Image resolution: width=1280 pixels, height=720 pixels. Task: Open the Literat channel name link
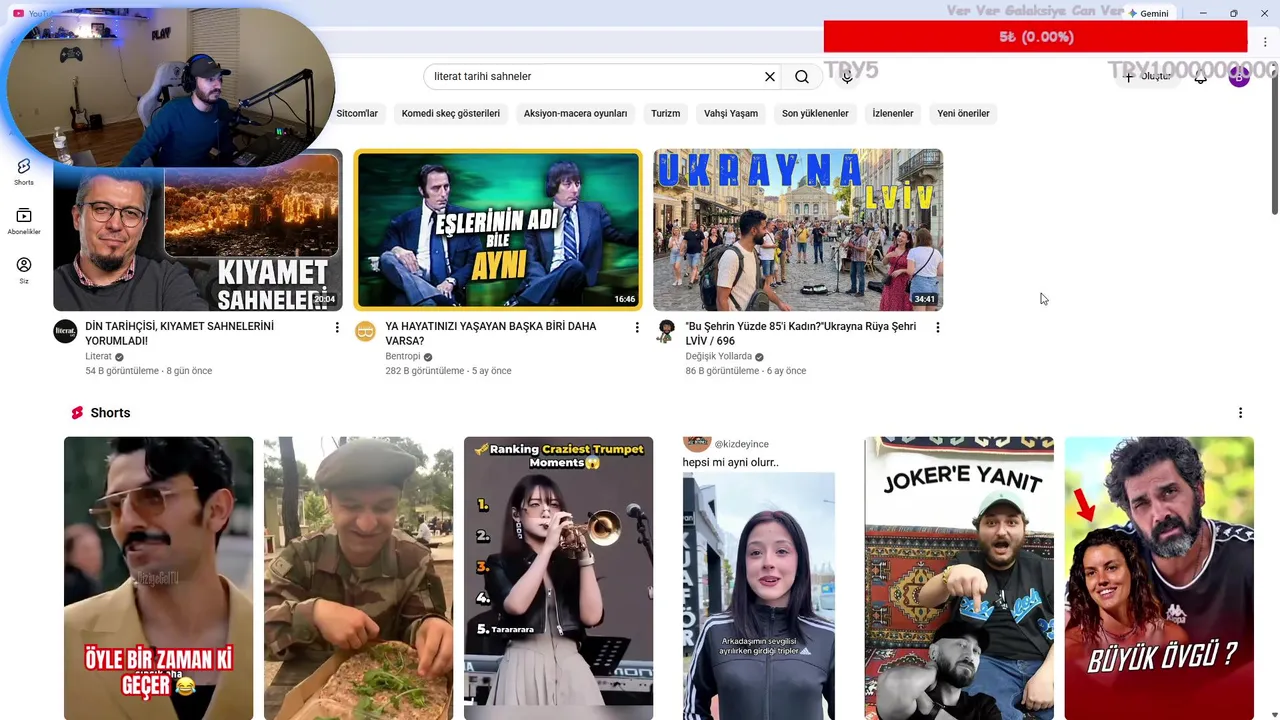coord(98,356)
